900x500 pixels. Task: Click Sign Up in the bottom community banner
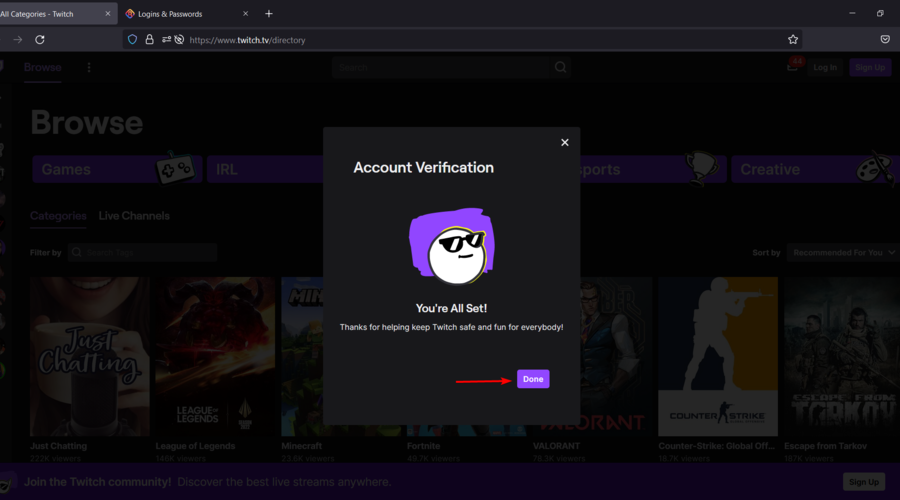(x=864, y=482)
